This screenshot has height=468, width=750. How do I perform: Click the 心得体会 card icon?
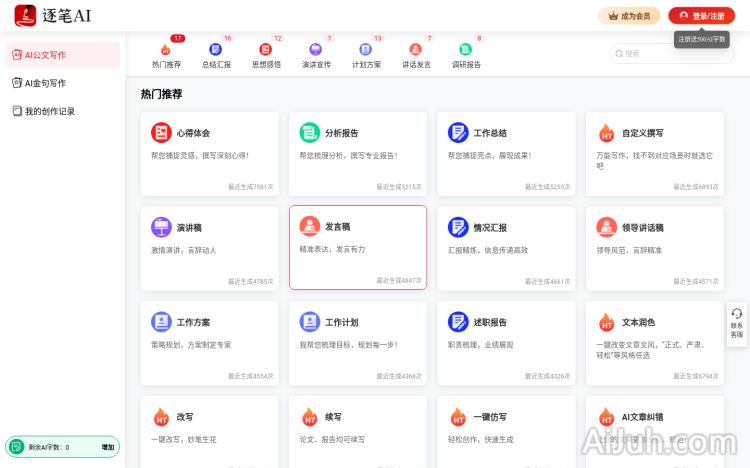[161, 133]
